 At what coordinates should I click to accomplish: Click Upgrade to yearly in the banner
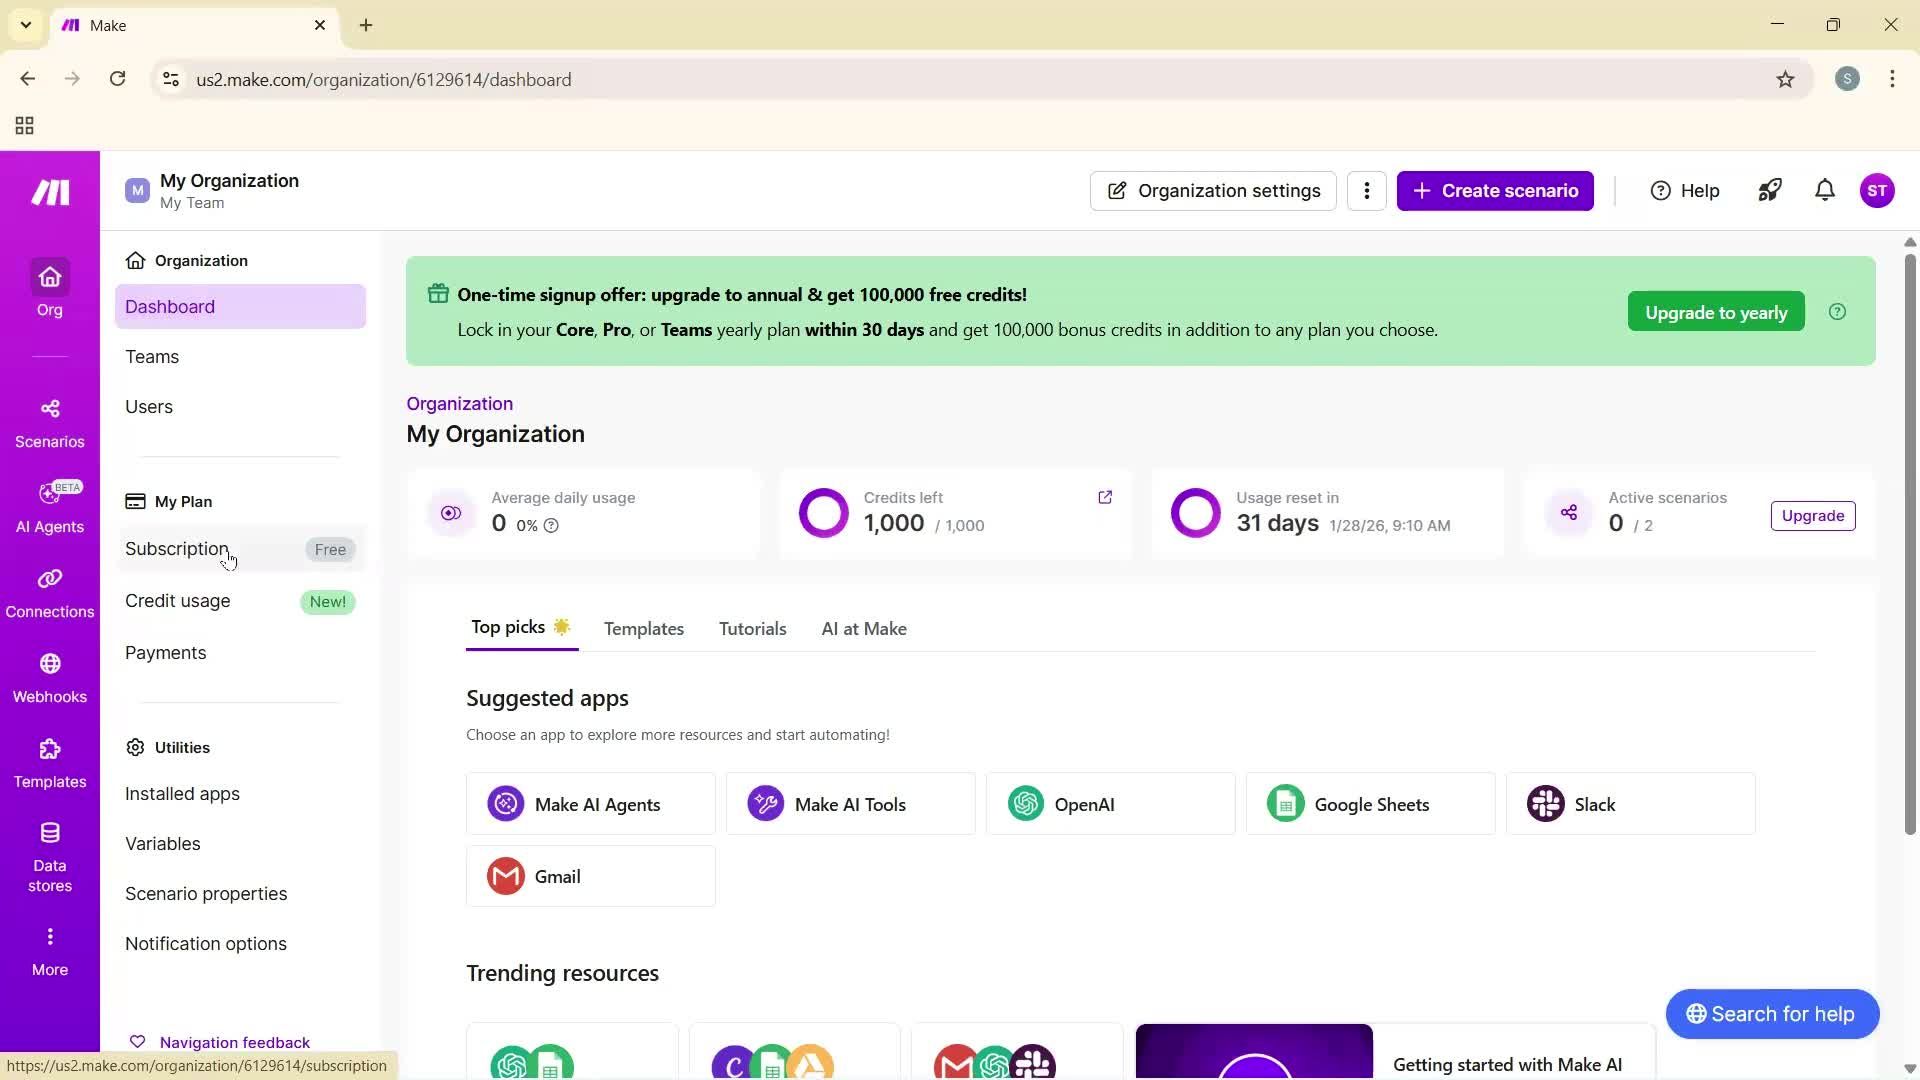pyautogui.click(x=1714, y=311)
